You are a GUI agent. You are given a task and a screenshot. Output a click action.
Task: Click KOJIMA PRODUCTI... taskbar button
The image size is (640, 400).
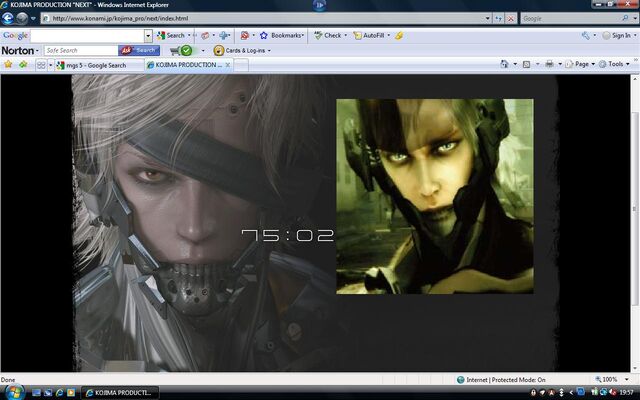coord(120,393)
